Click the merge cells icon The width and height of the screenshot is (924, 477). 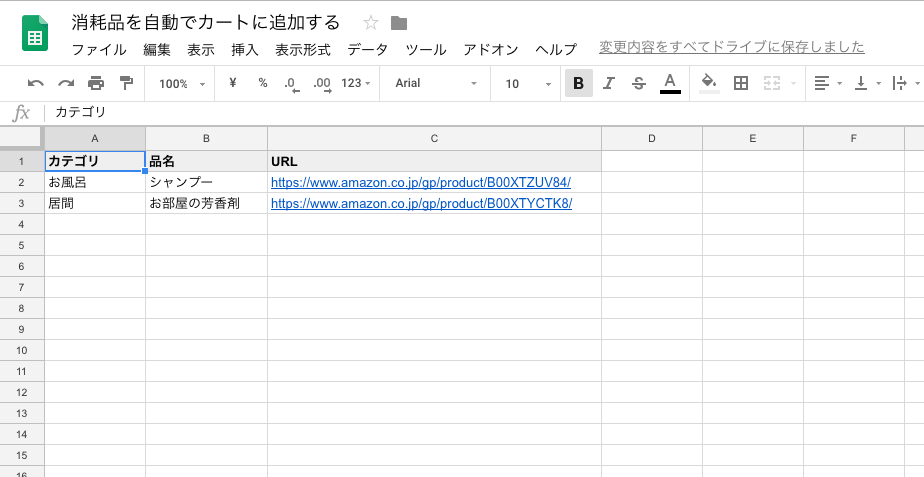771,83
